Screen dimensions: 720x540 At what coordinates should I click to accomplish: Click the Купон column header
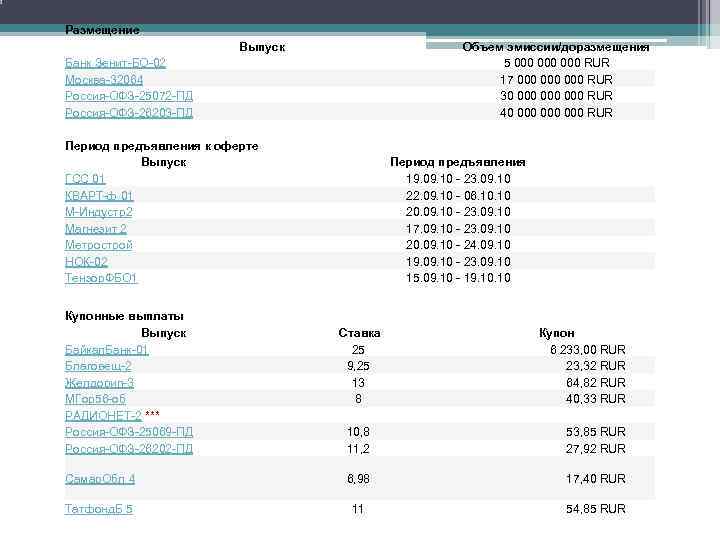coord(557,333)
